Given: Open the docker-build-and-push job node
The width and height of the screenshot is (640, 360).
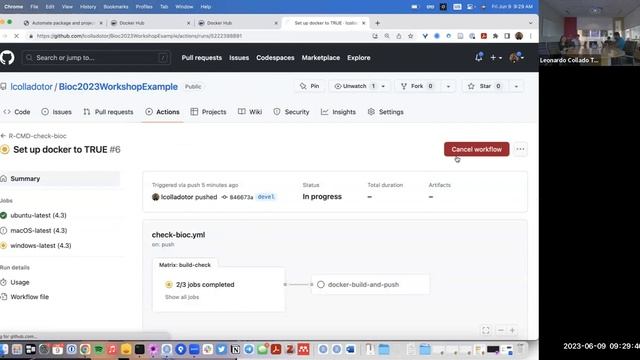Looking at the screenshot, I should (x=370, y=284).
